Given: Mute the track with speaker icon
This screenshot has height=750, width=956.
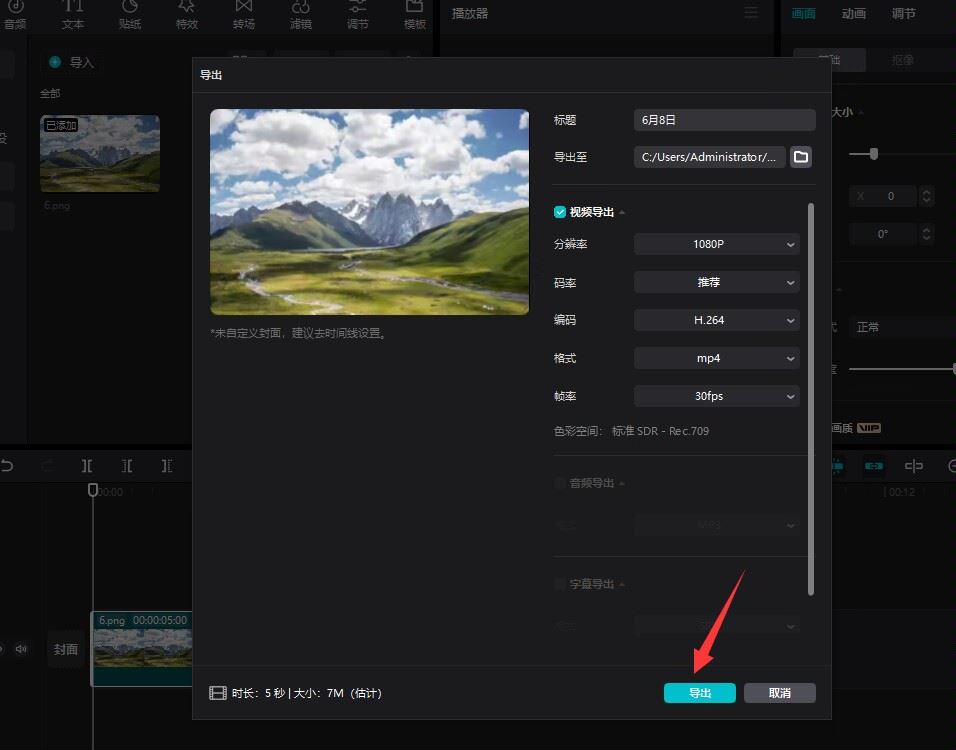Looking at the screenshot, I should (x=21, y=649).
